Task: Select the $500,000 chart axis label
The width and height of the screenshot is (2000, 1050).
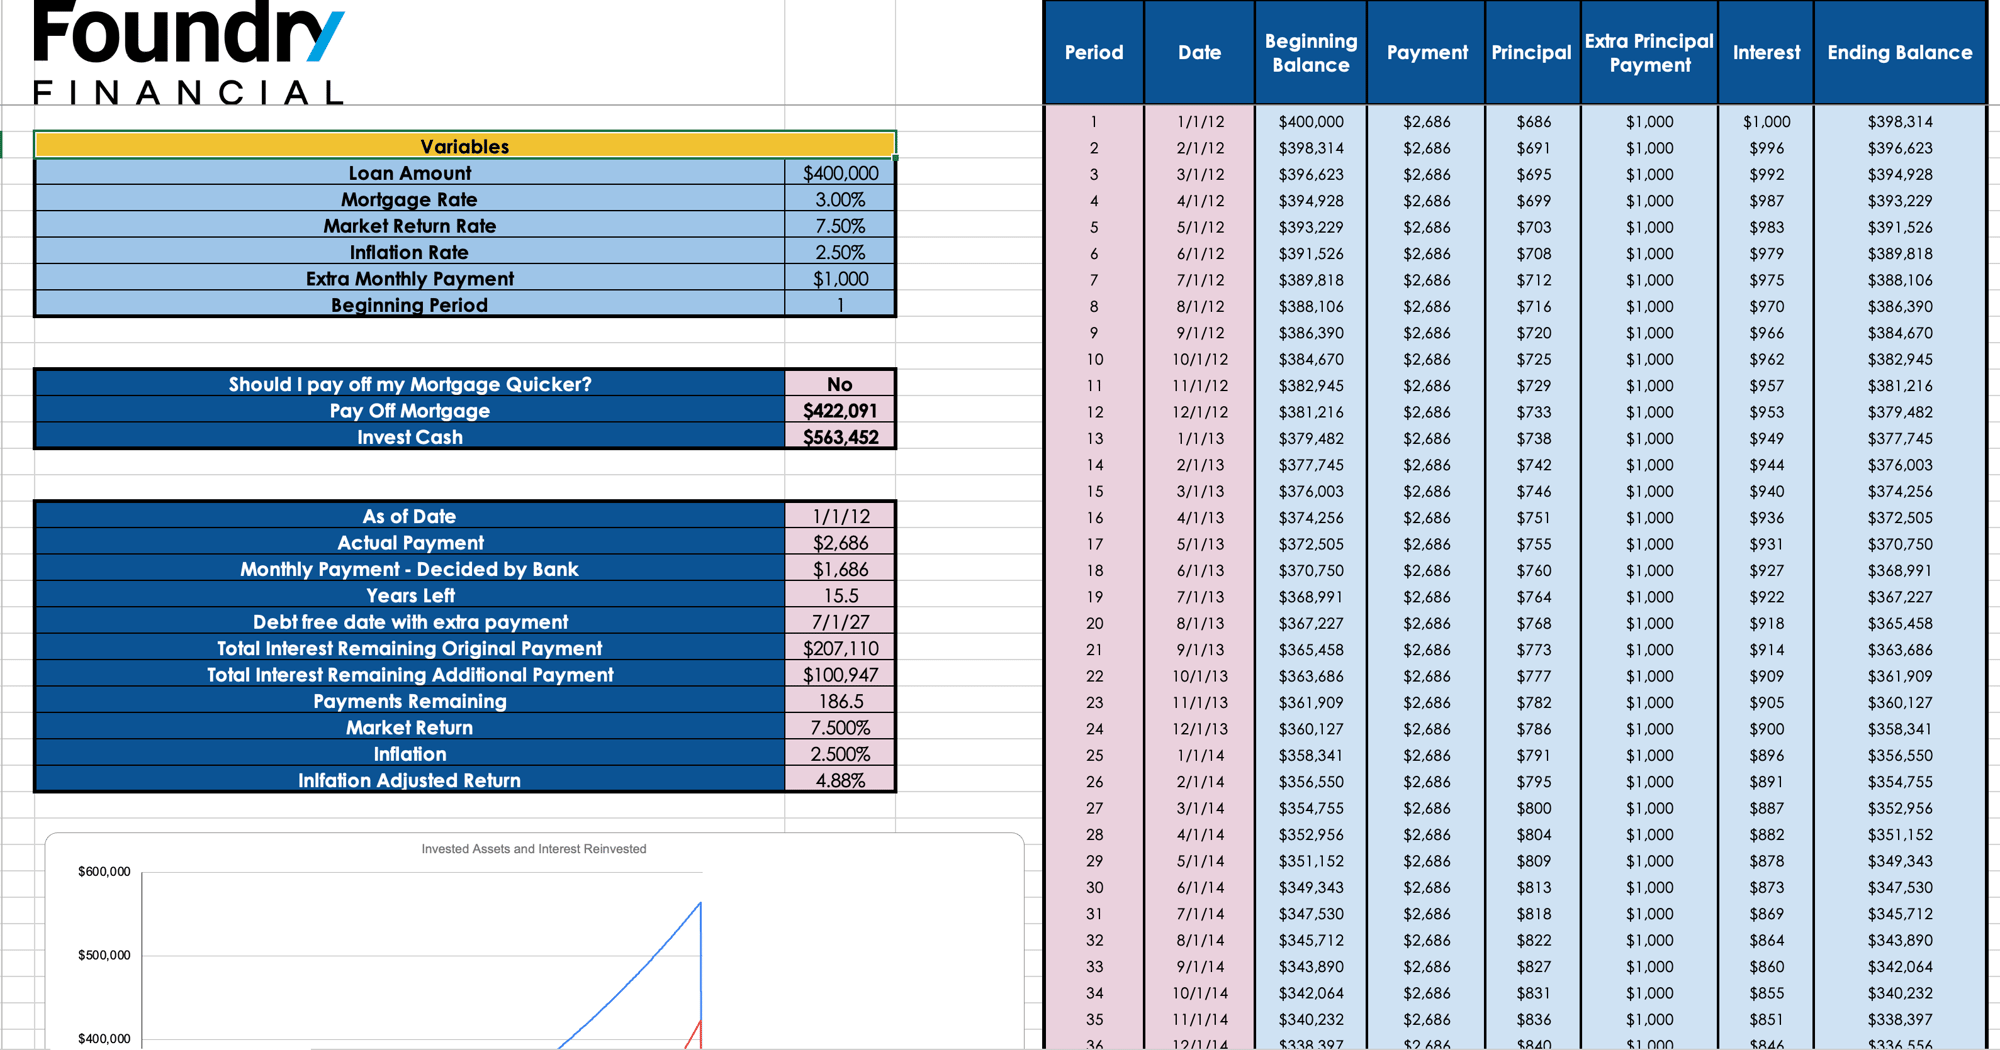Action: coord(104,955)
